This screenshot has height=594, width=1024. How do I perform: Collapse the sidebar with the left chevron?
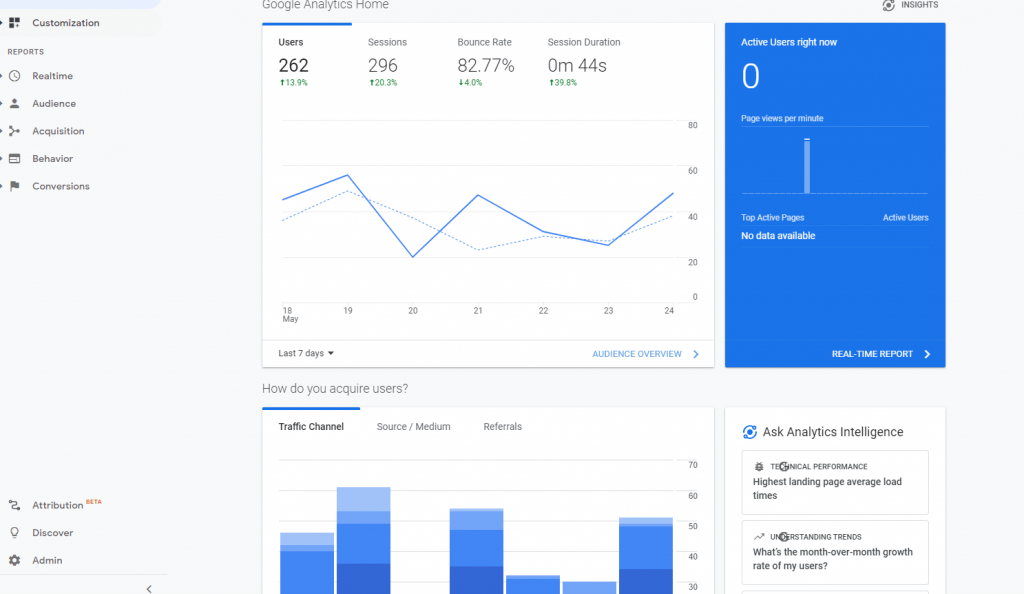point(149,589)
